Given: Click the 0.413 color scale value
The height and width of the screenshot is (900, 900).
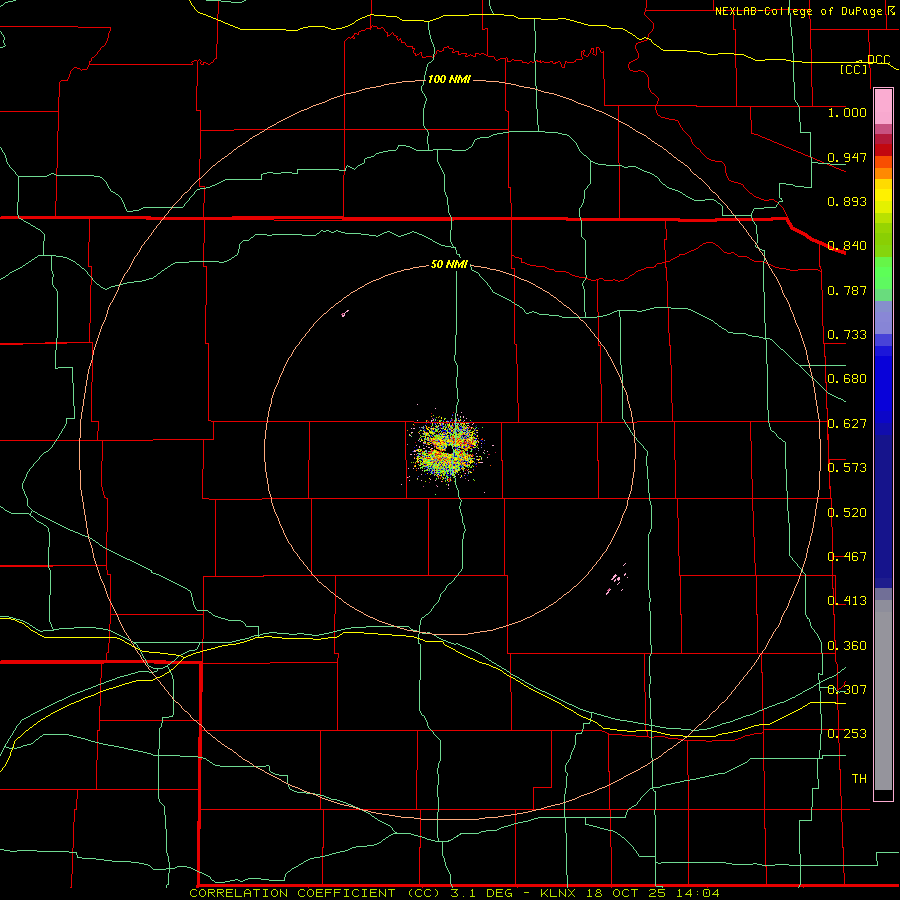Looking at the screenshot, I should (847, 601).
